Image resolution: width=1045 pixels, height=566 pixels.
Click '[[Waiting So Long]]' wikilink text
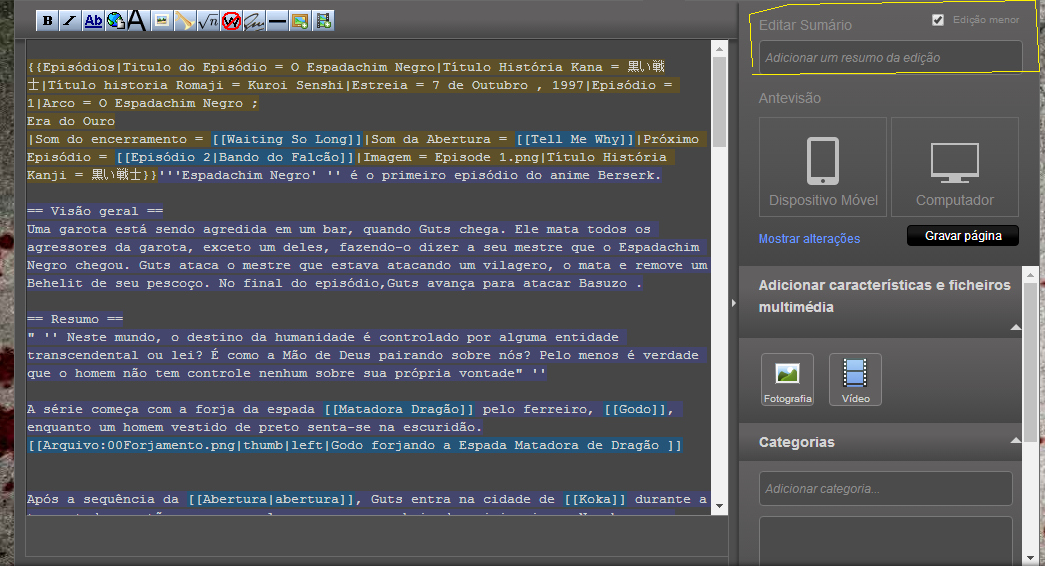pos(287,139)
